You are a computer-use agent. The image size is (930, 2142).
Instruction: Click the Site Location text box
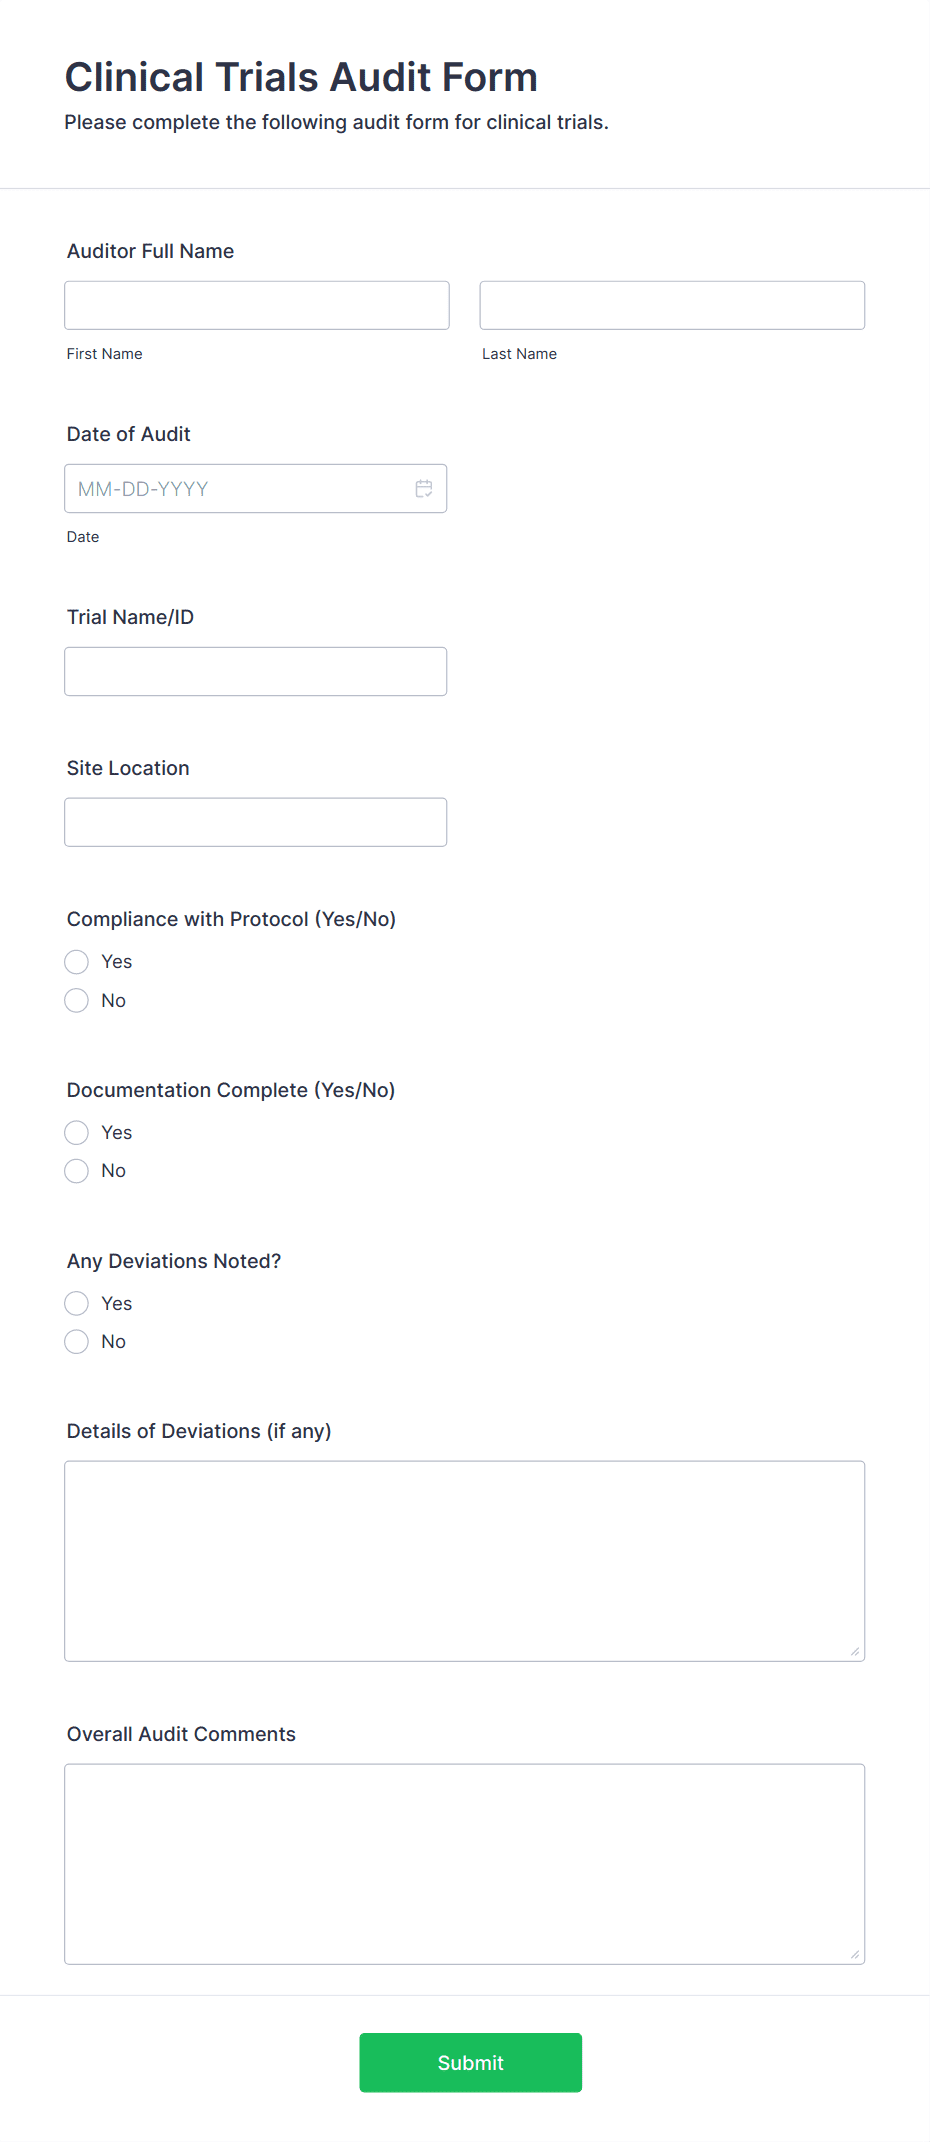[255, 821]
